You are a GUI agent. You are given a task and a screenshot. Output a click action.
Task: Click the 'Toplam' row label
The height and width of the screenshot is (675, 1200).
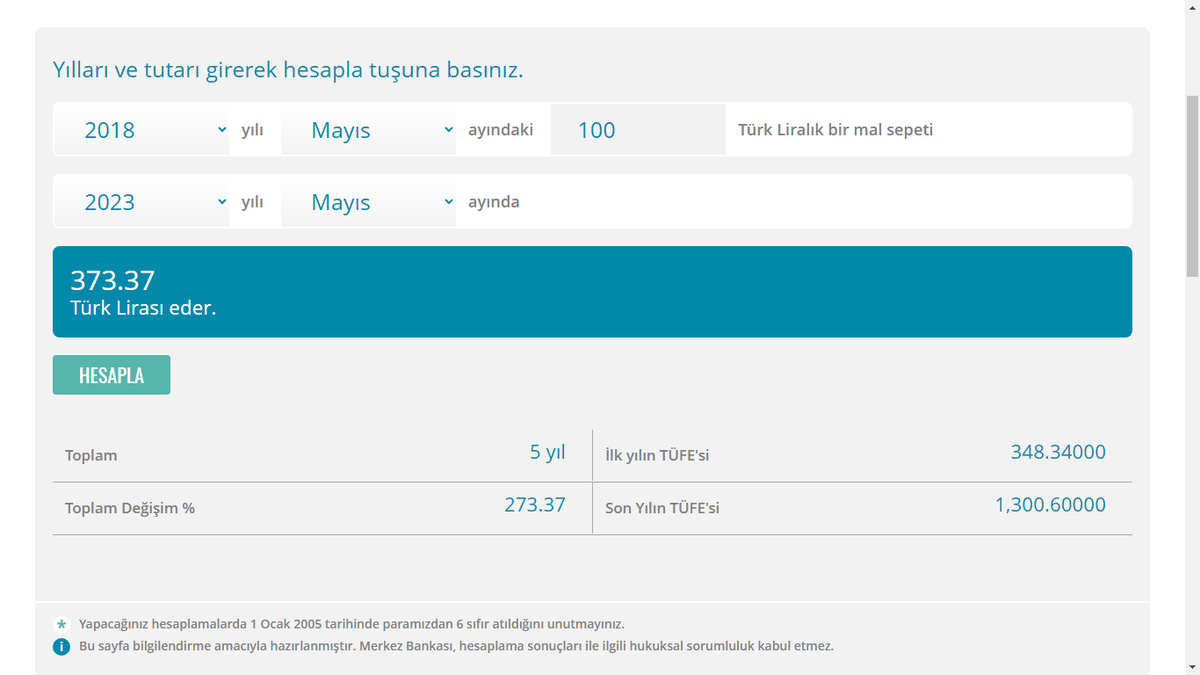[91, 455]
